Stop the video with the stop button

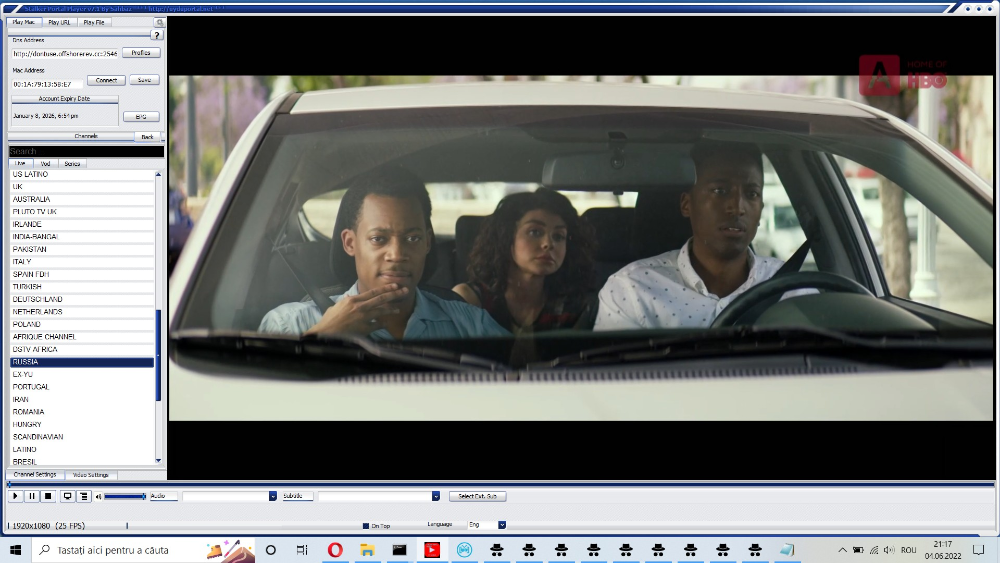[x=48, y=496]
